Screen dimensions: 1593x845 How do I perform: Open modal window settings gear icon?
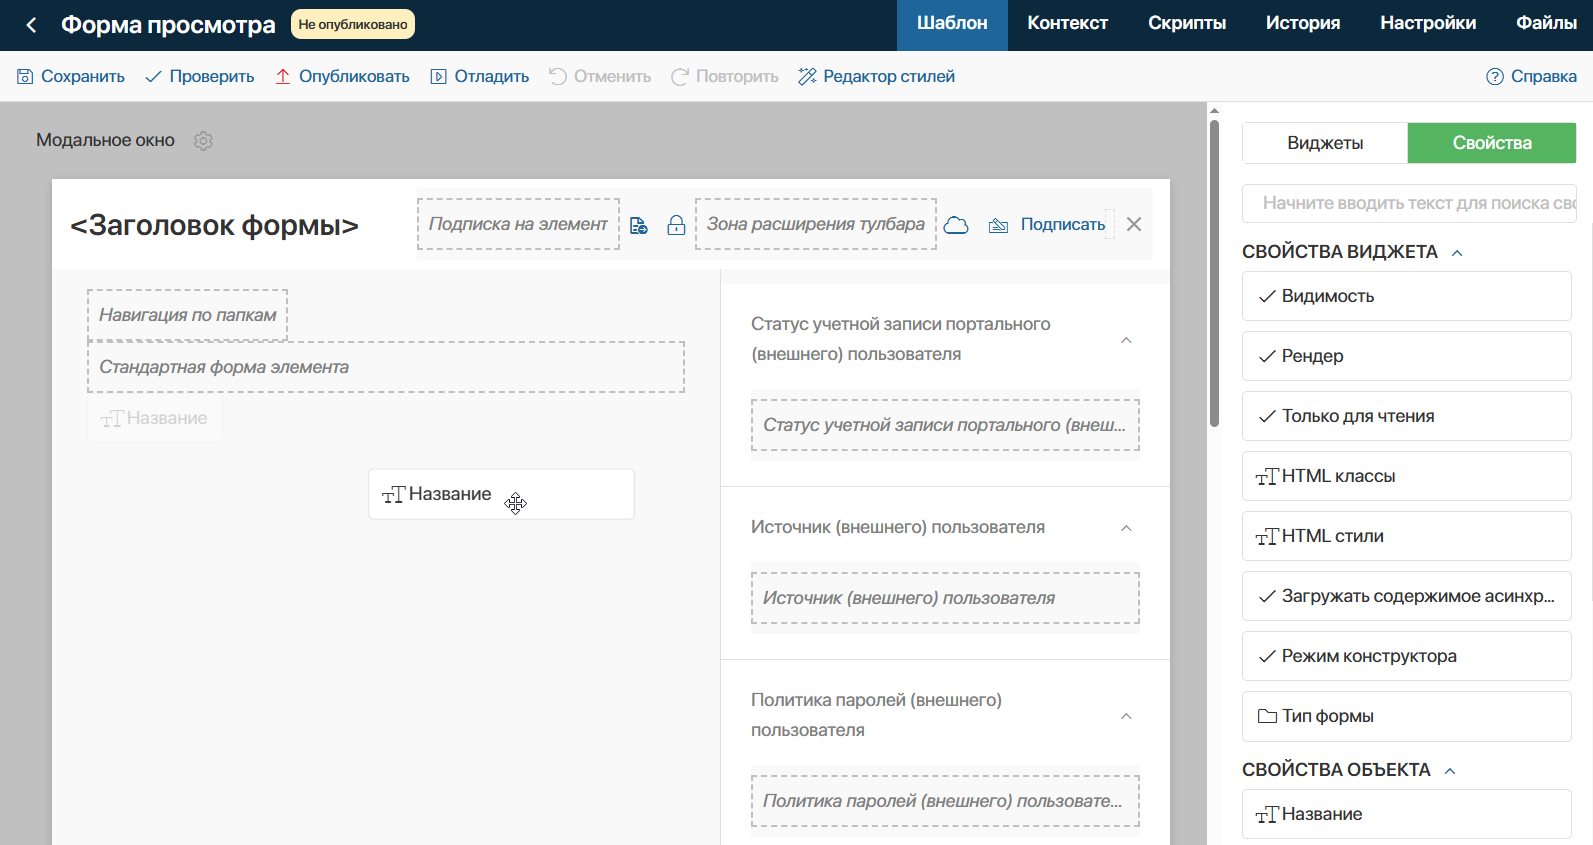tap(203, 141)
